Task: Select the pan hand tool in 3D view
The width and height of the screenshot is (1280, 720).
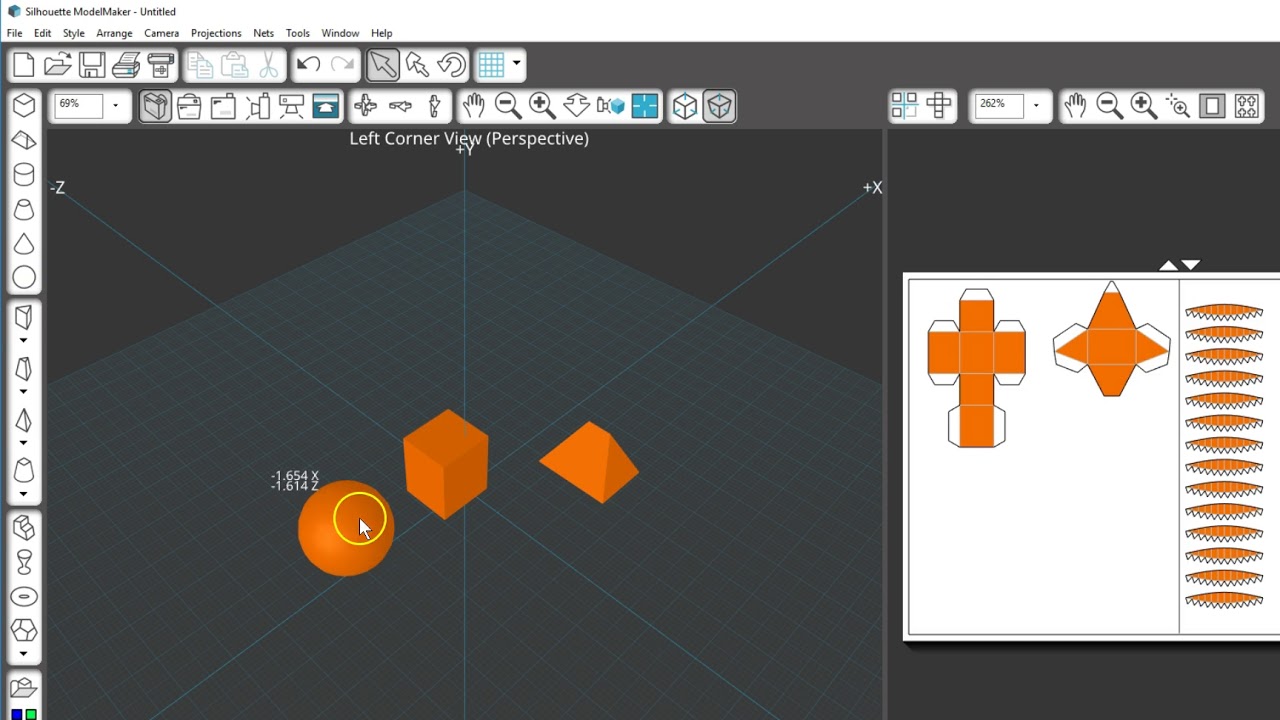Action: [473, 106]
